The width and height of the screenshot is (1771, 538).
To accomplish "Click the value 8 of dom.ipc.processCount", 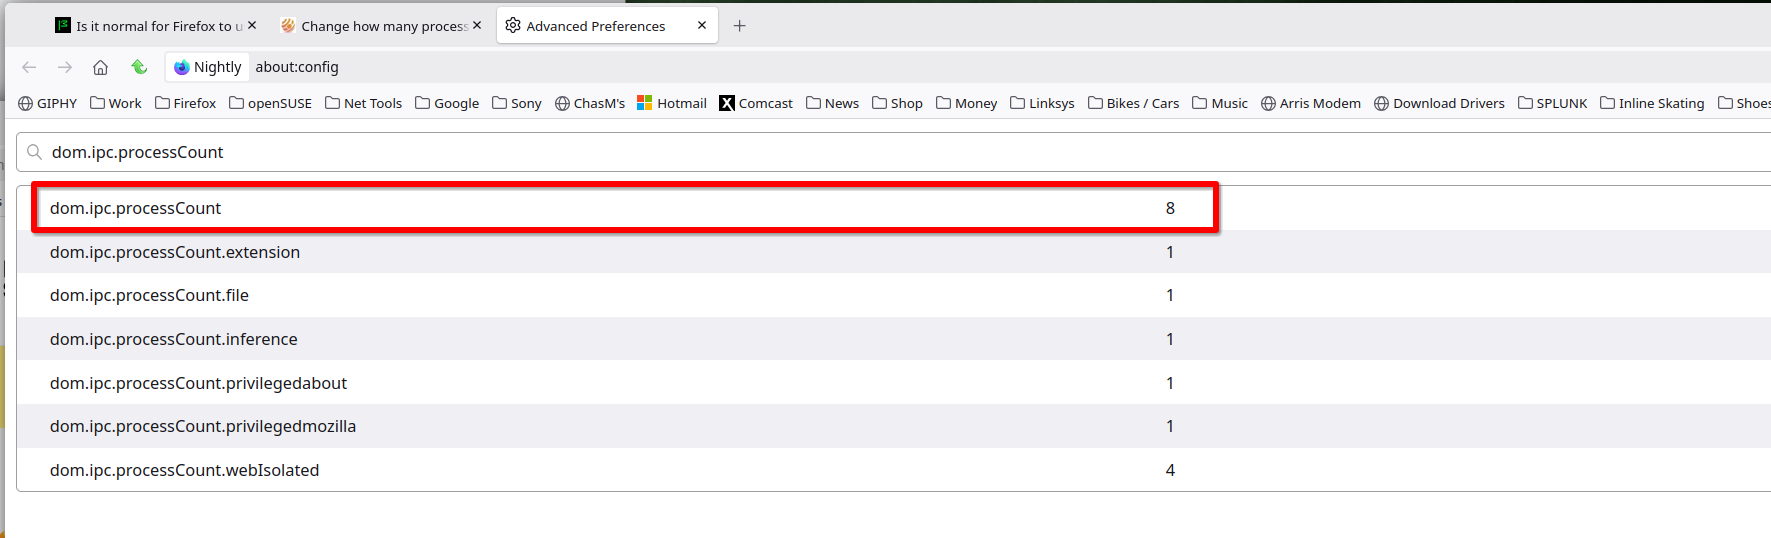I will 1170,208.
